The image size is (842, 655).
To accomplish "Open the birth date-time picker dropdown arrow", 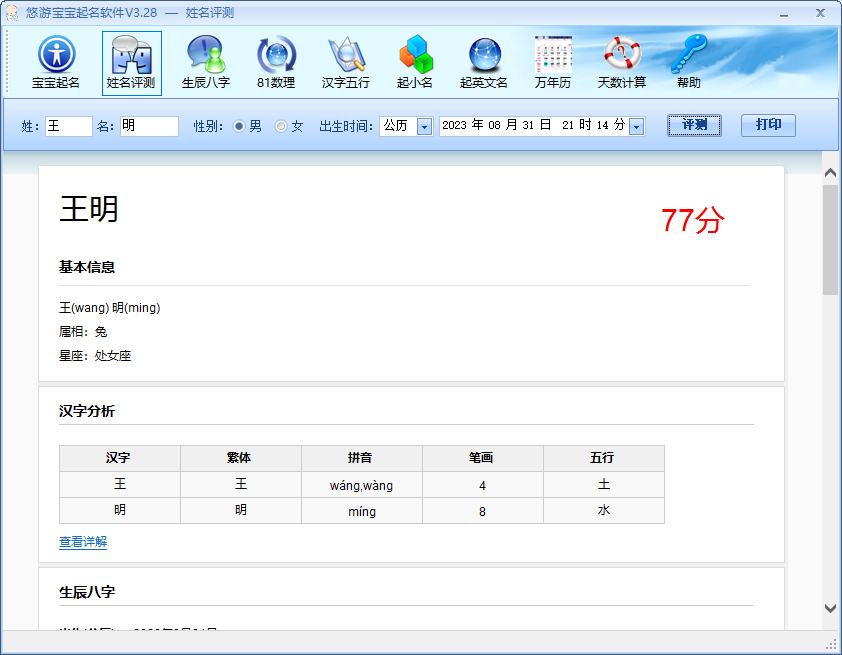I will tap(637, 127).
